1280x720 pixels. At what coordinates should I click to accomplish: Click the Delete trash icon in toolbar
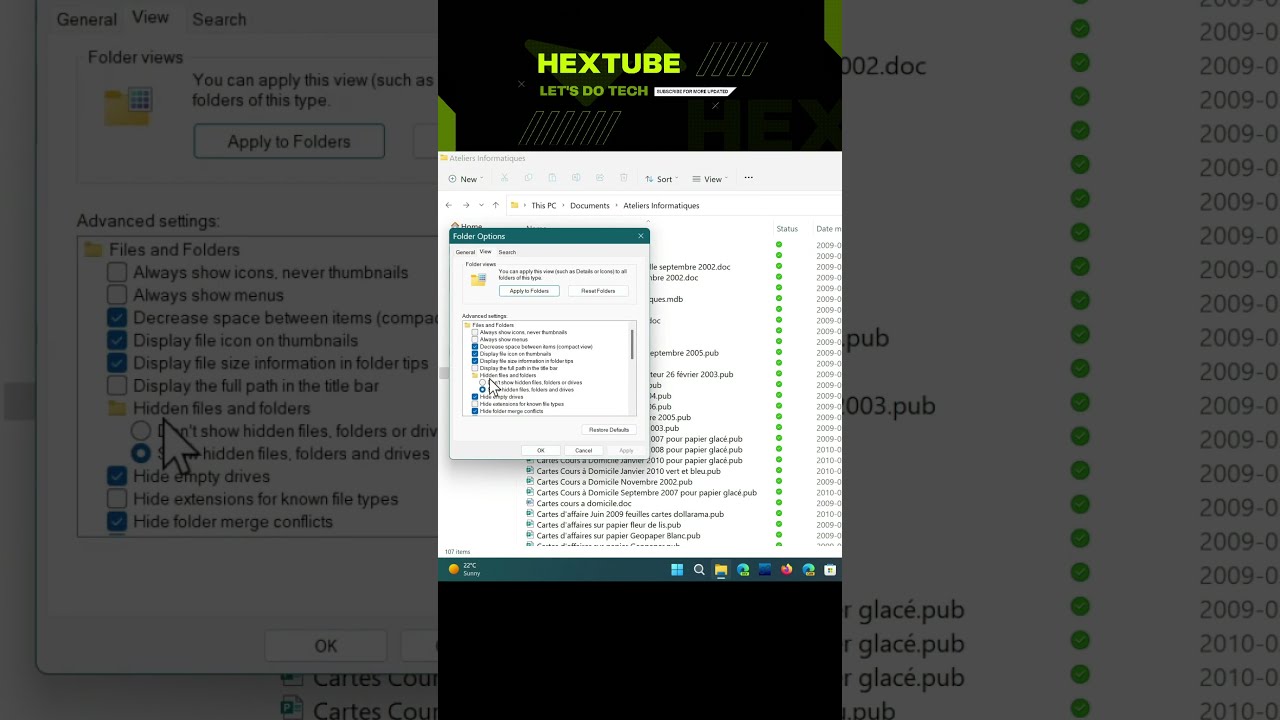624,178
